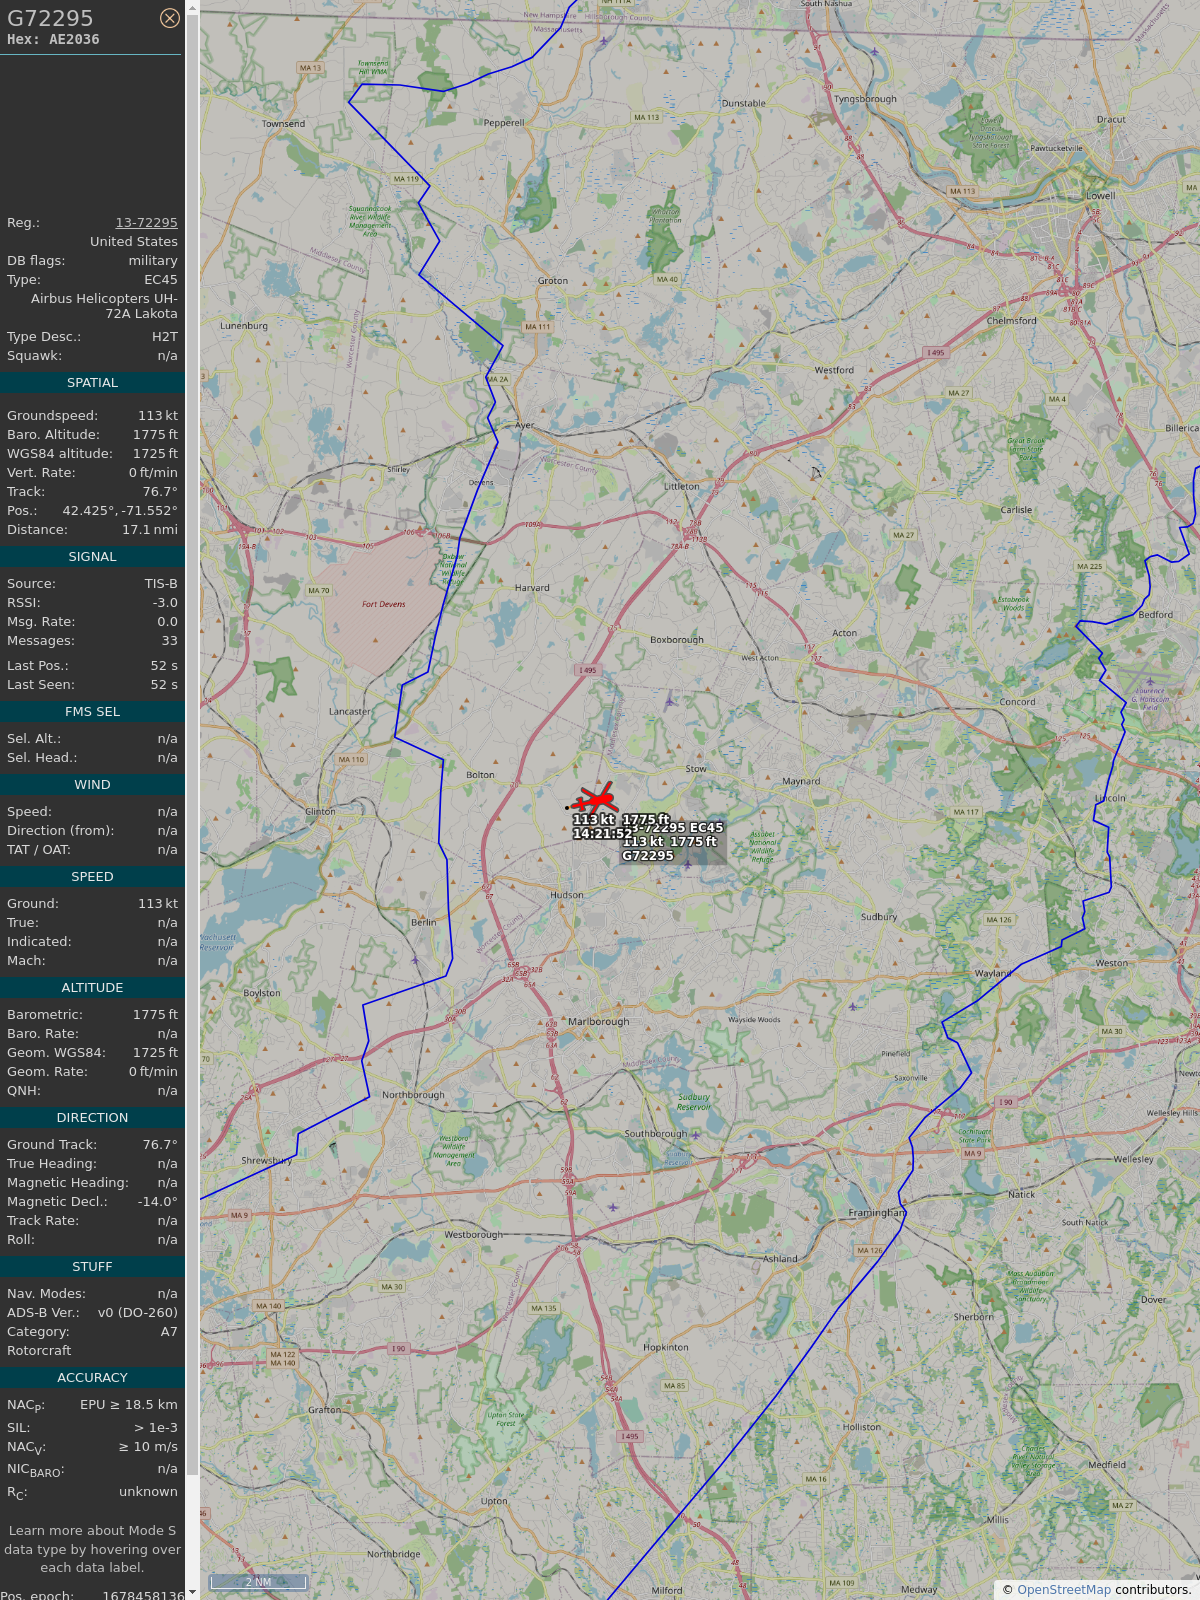Viewport: 1200px width, 1600px height.
Task: Click the airfield icon near Berlin
Action: 415,960
